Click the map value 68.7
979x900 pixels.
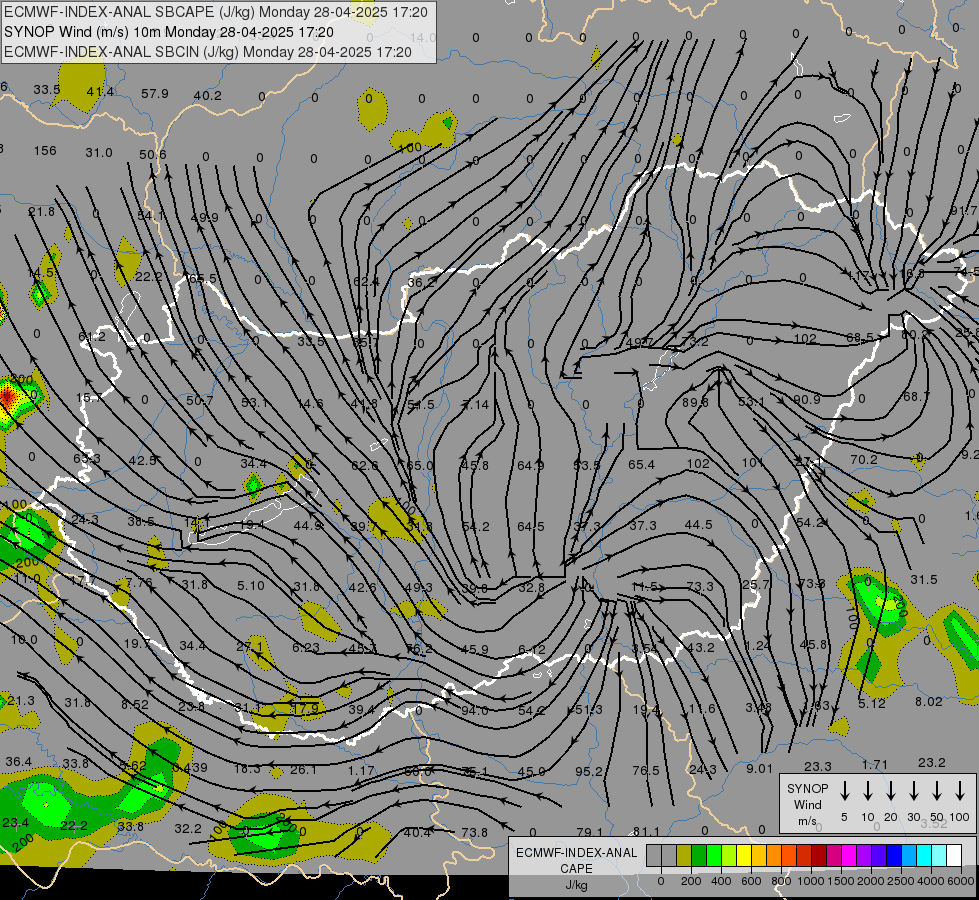(916, 397)
